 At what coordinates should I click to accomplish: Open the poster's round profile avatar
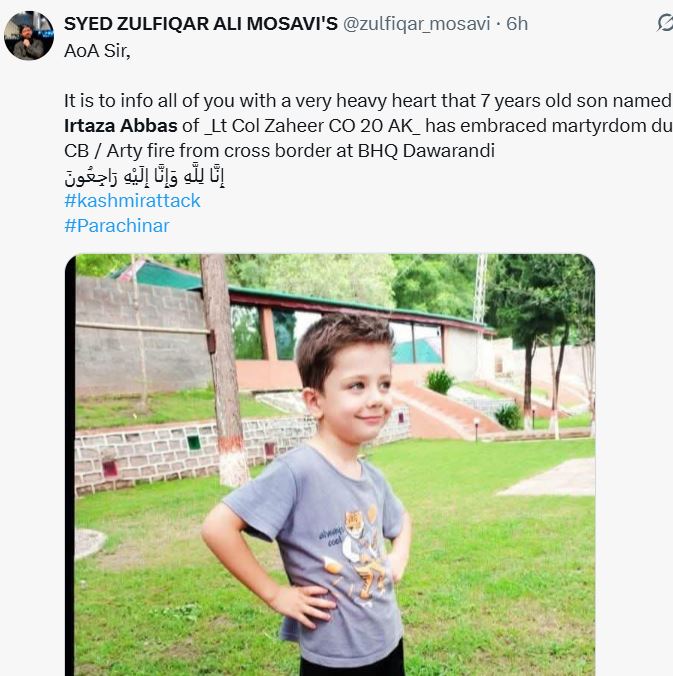tap(29, 36)
